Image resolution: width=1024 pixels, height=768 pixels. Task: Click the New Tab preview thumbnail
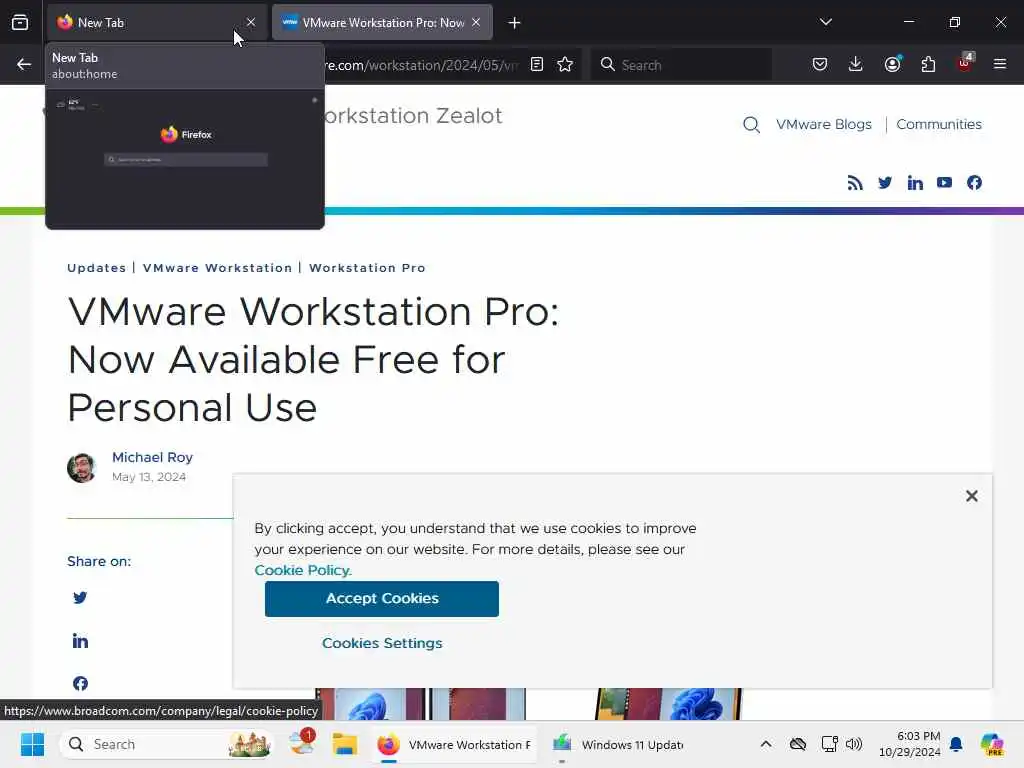tap(185, 159)
